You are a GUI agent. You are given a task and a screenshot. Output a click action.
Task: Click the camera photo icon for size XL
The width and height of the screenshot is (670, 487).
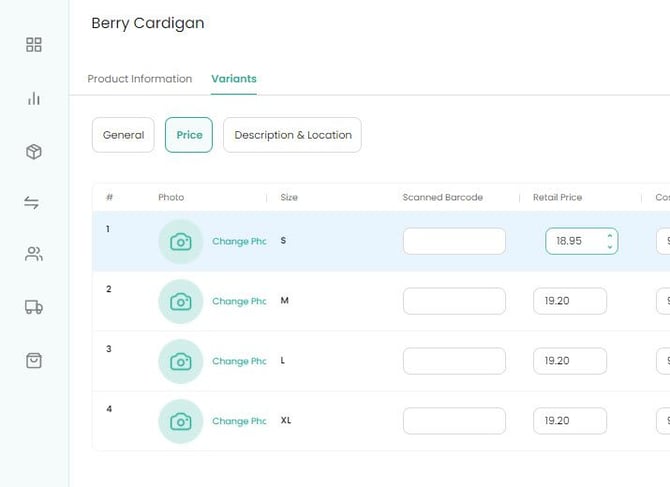180,422
